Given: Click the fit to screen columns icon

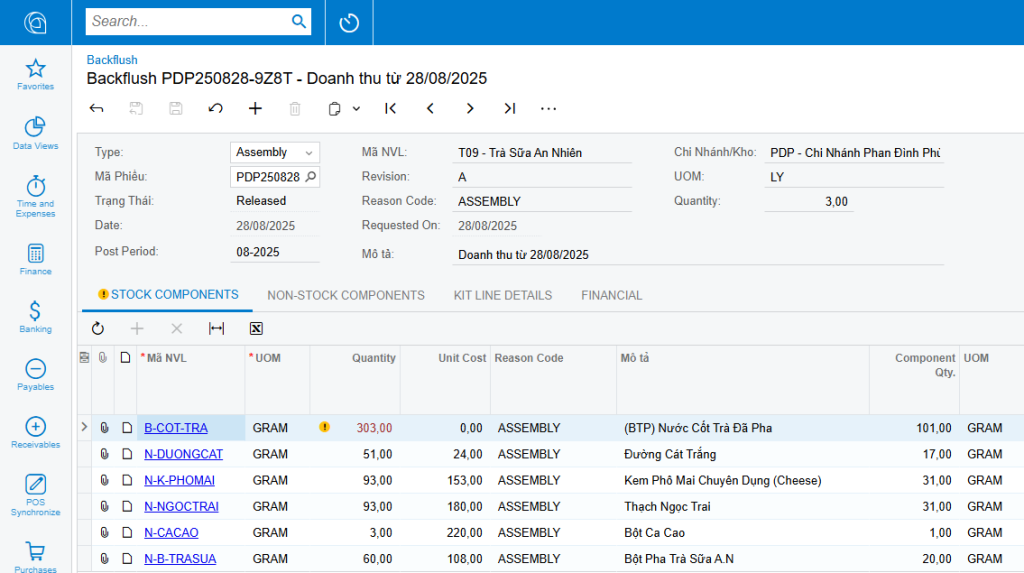Looking at the screenshot, I should [x=216, y=329].
